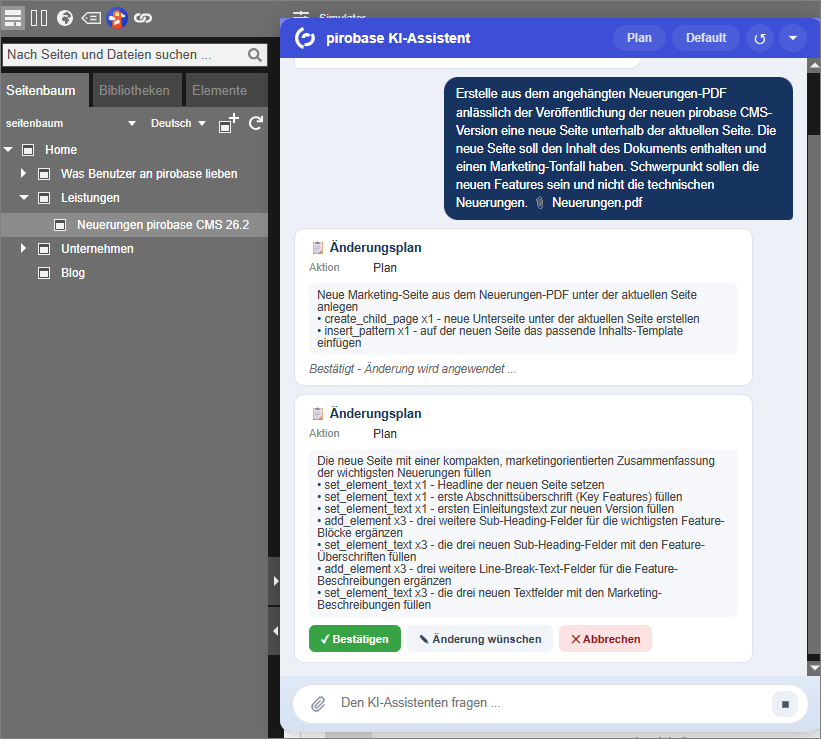Click the Default button in assistant header
The height and width of the screenshot is (739, 821).
(x=706, y=38)
